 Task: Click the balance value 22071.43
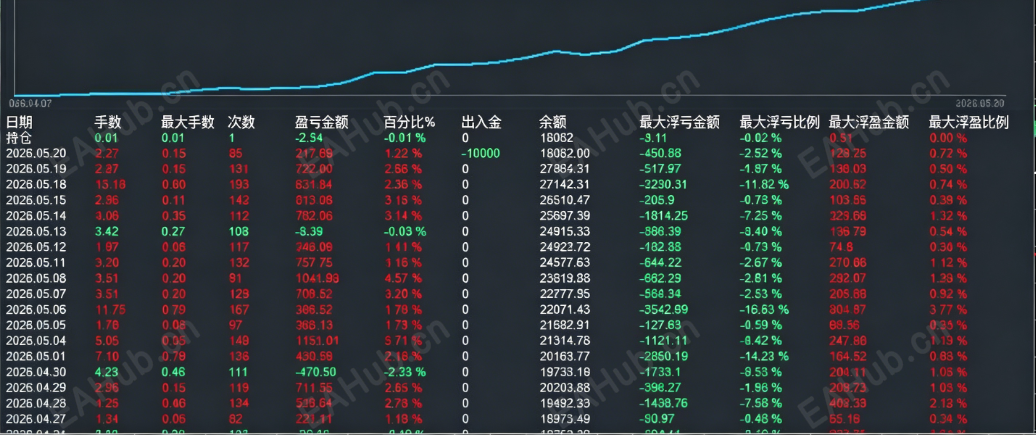tap(564, 309)
